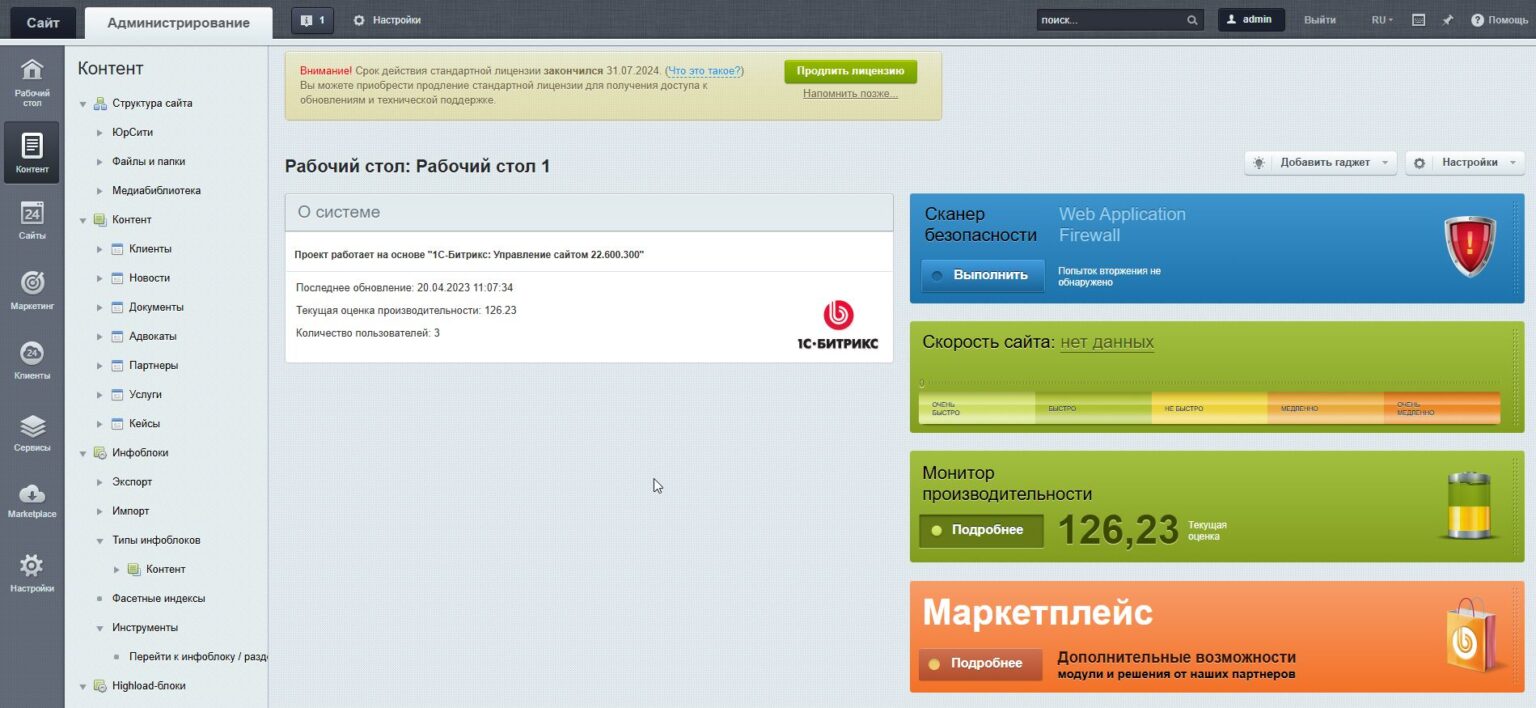Expand the Highload-блоки tree node
This screenshot has height=708, width=1536.
(83, 686)
